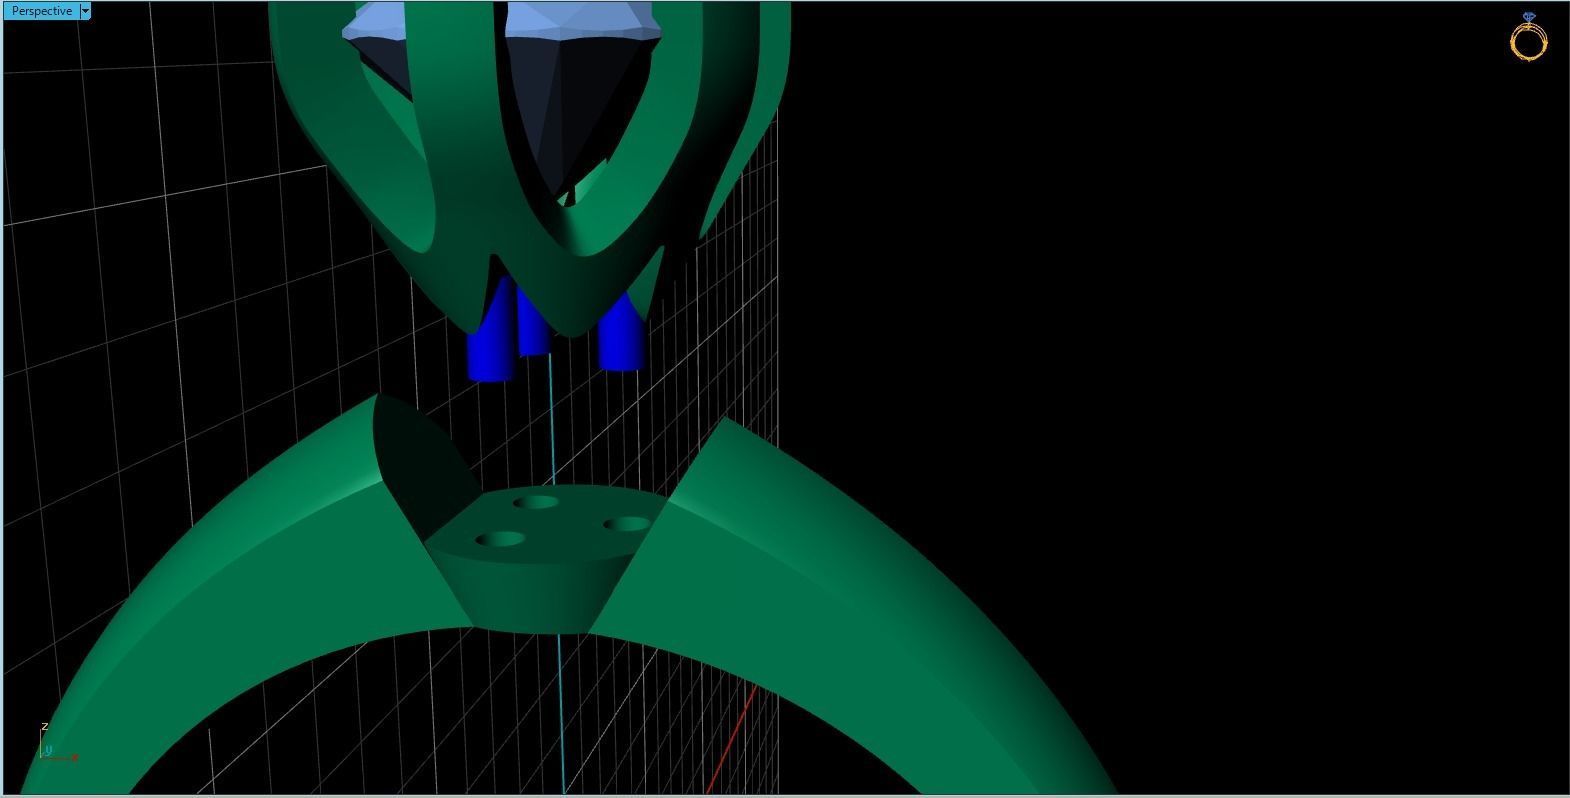Click the Perspective viewport title label
1570x798 pixels.
pos(41,11)
